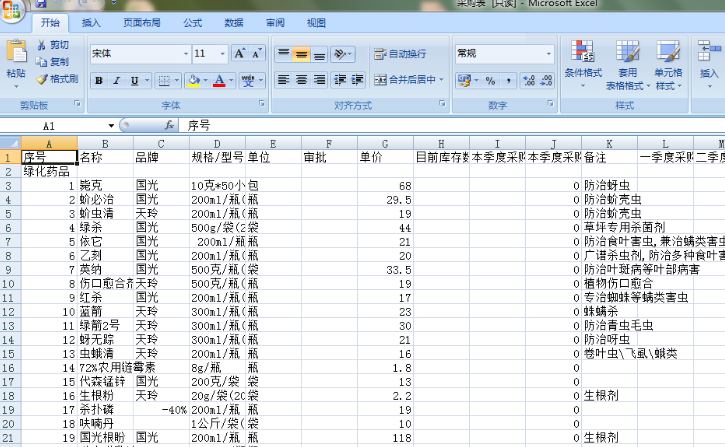Toggle Italic formatting
Viewport: 725px width, 447px height.
pos(116,80)
